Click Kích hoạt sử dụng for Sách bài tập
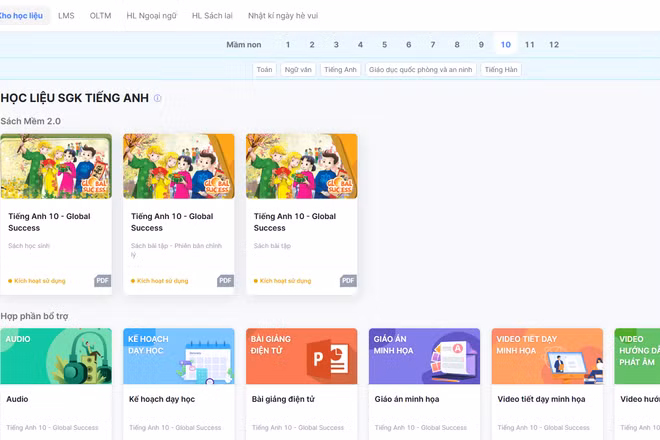The image size is (660, 440). [x=282, y=281]
